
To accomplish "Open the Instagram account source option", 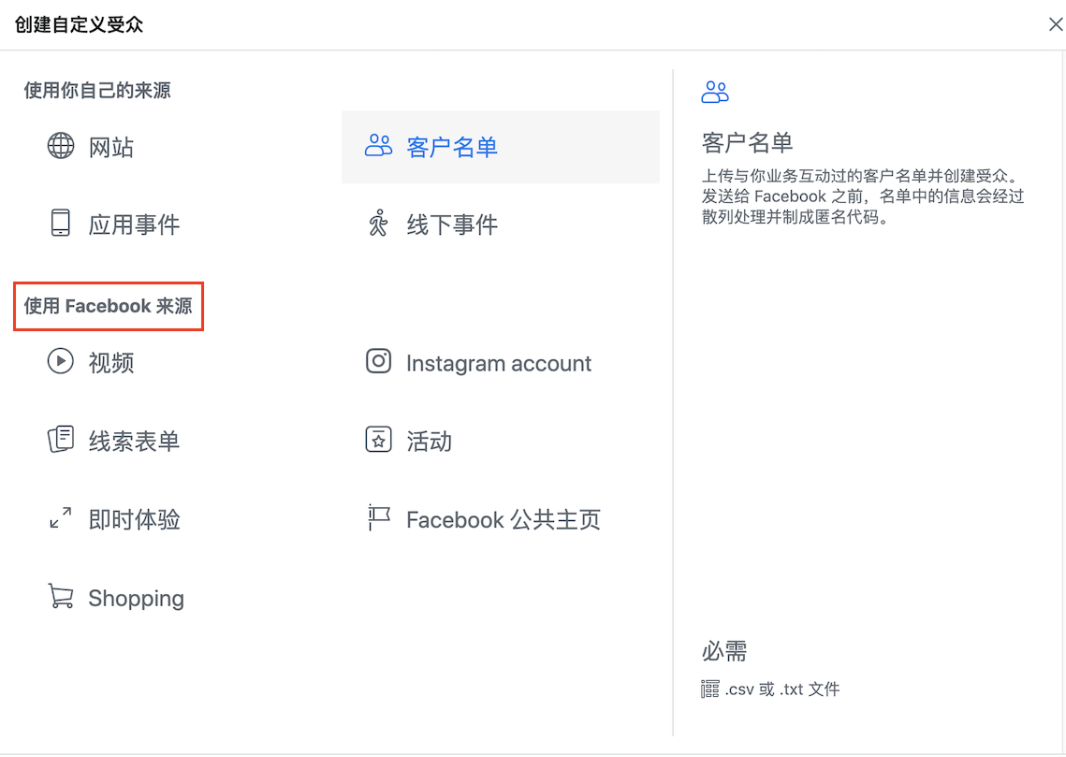I will click(498, 362).
